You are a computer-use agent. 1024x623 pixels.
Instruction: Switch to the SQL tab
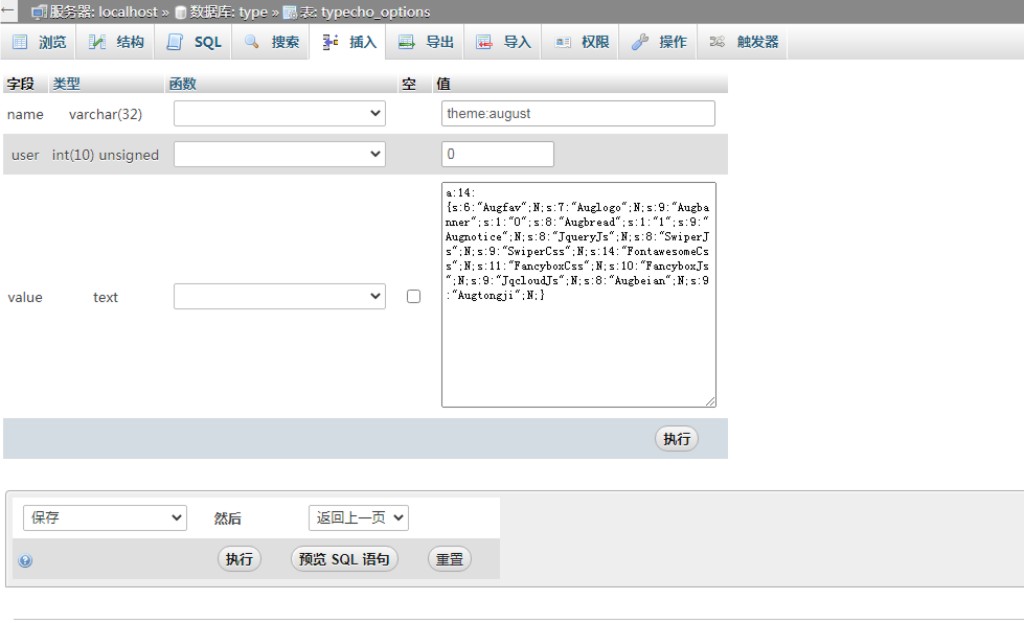pyautogui.click(x=194, y=42)
